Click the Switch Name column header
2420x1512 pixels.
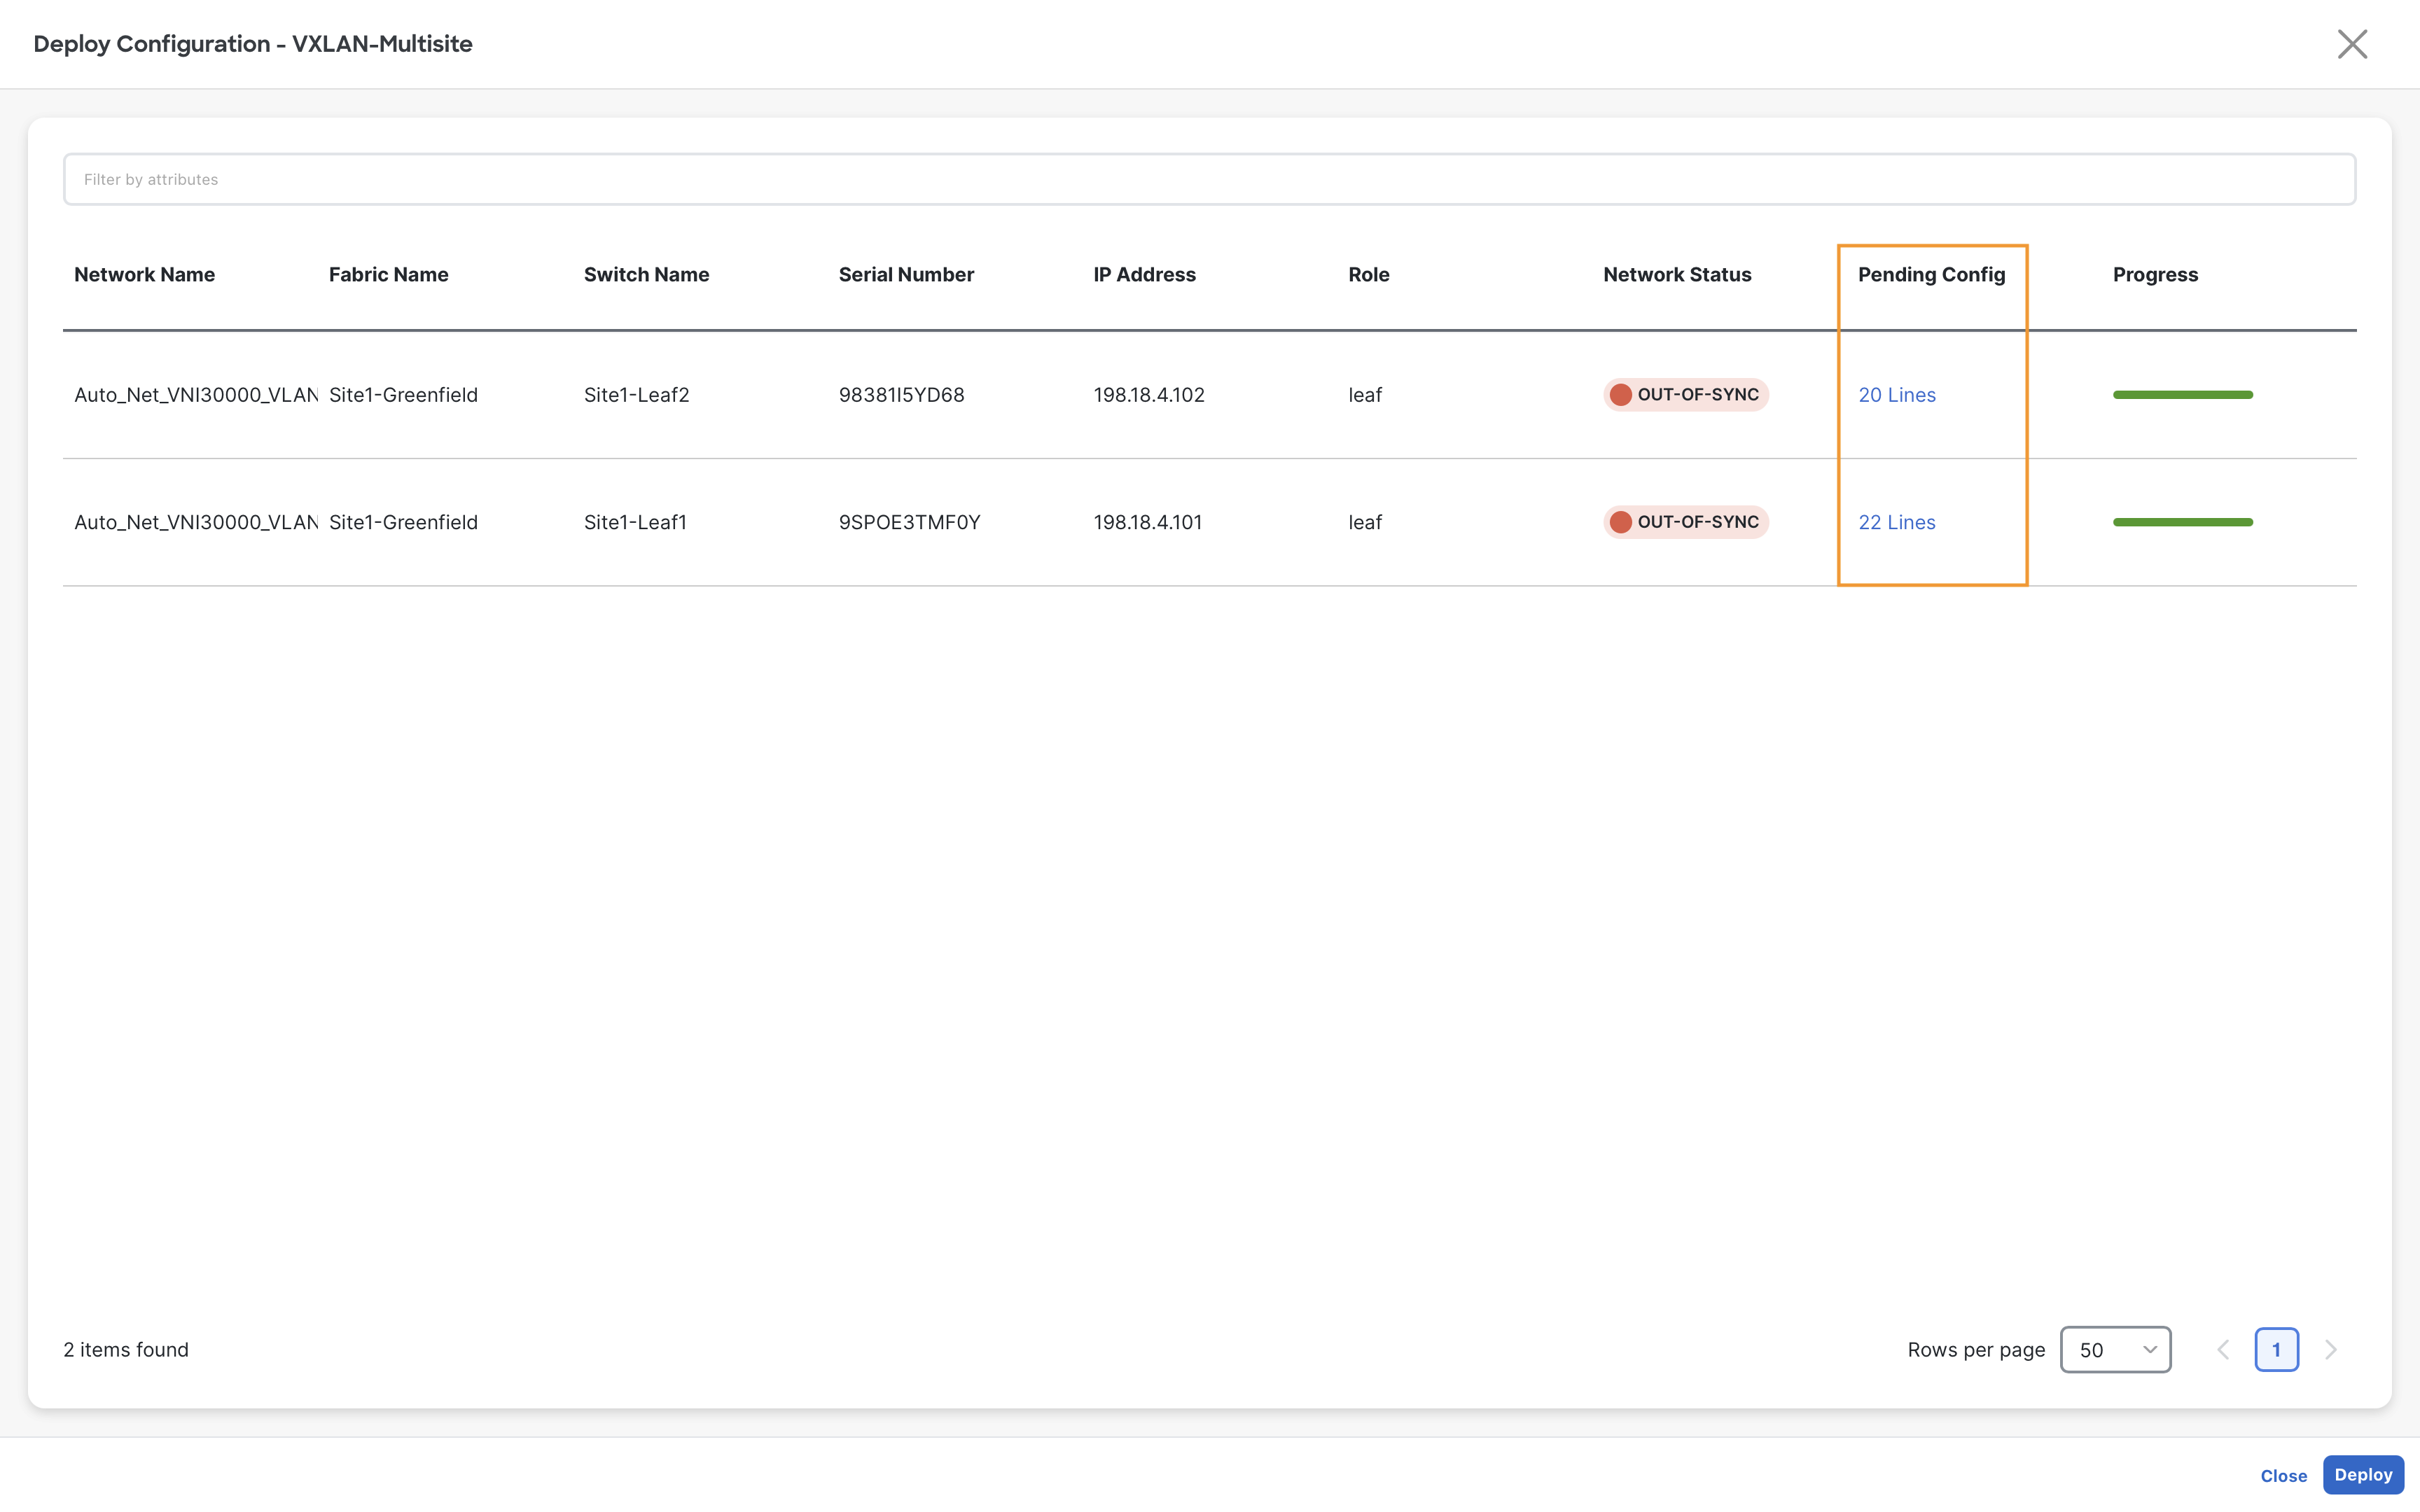(x=646, y=275)
